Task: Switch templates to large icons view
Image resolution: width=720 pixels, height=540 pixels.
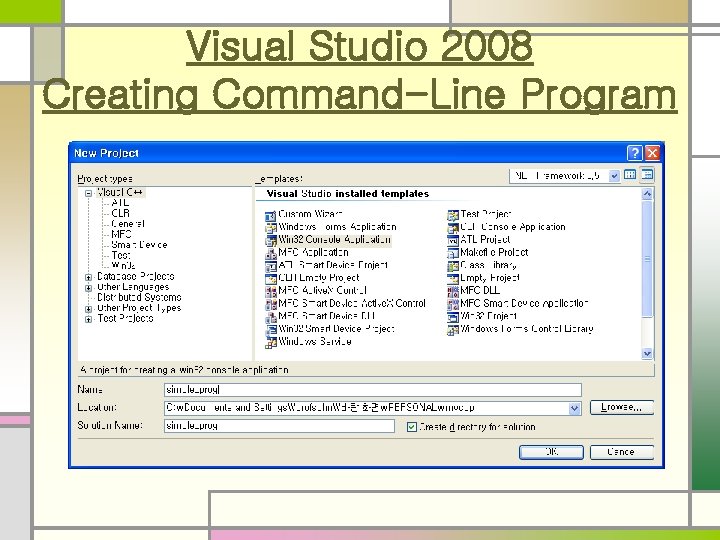Action: coord(630,175)
